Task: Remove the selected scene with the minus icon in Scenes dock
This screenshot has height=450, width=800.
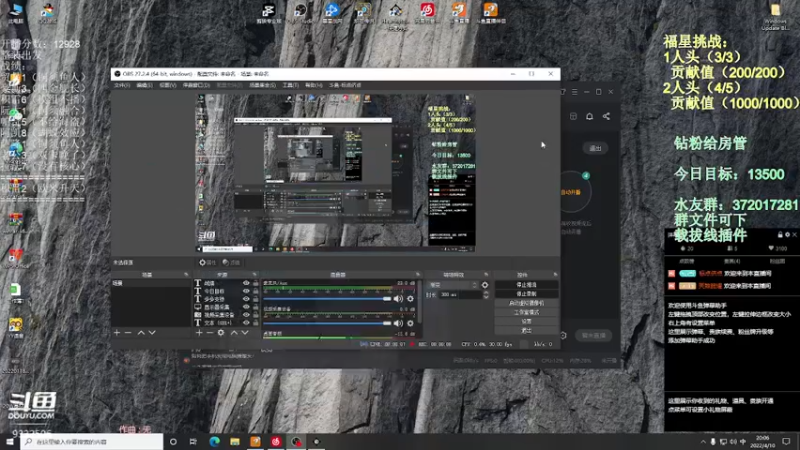Action: pos(128,333)
